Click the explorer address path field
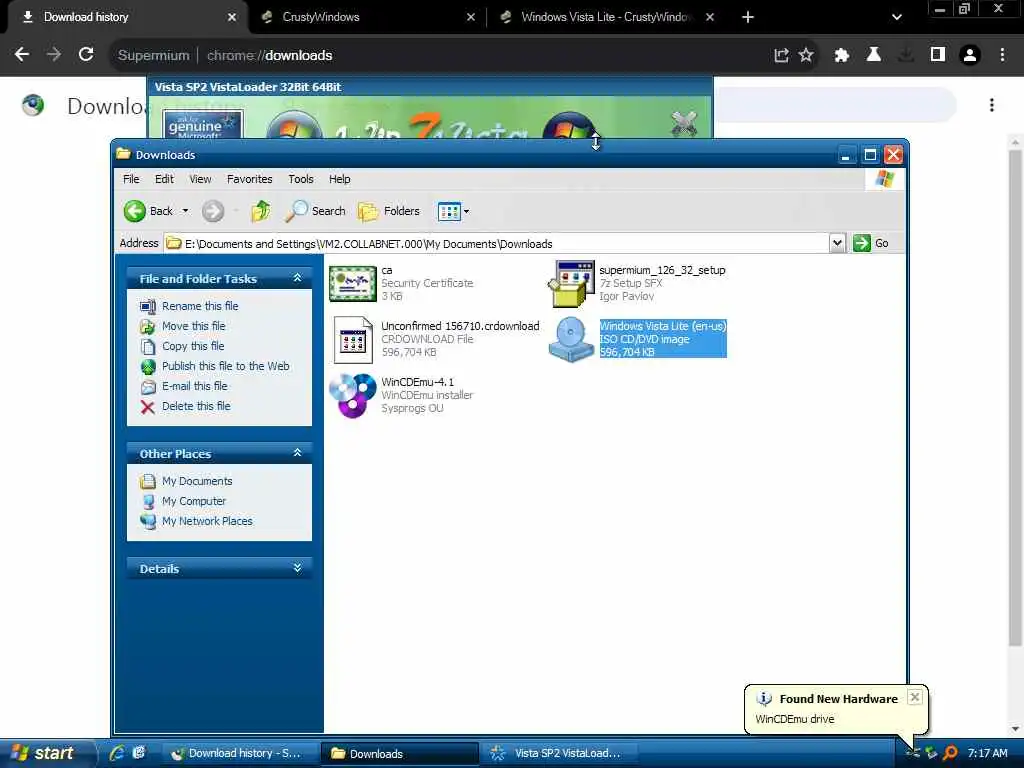Viewport: 1024px width, 768px height. [x=496, y=244]
